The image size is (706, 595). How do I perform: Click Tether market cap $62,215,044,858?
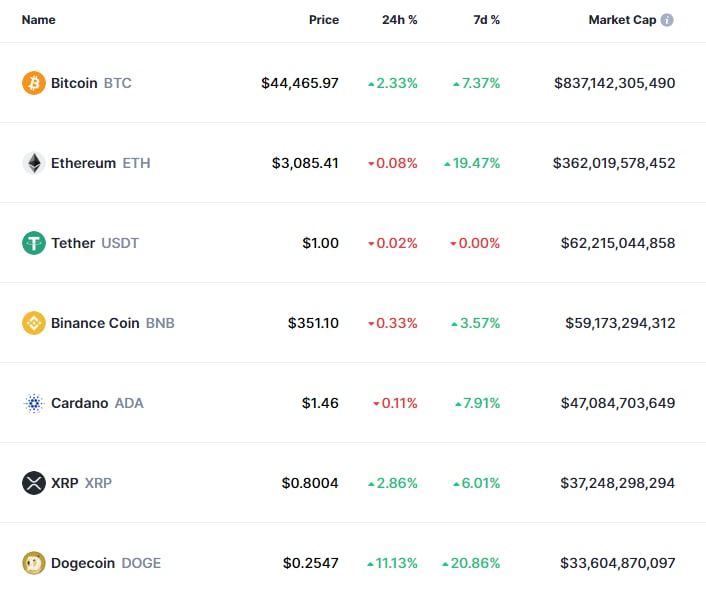tap(618, 243)
